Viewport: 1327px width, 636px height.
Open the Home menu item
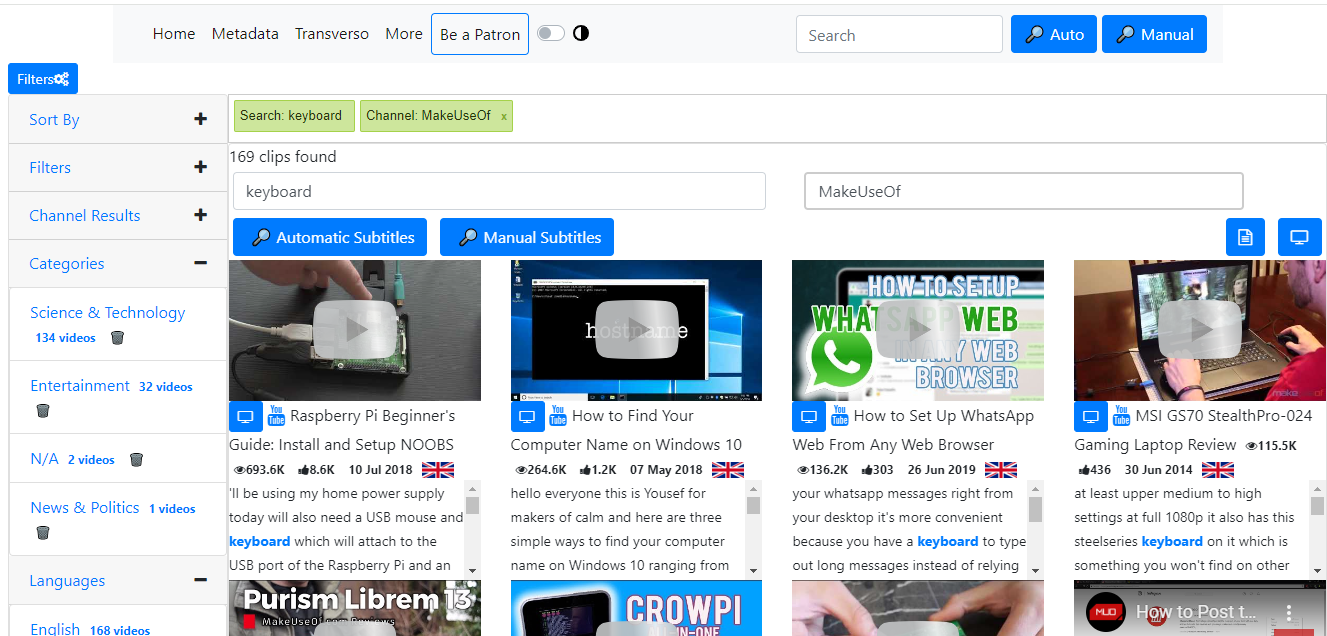[174, 34]
